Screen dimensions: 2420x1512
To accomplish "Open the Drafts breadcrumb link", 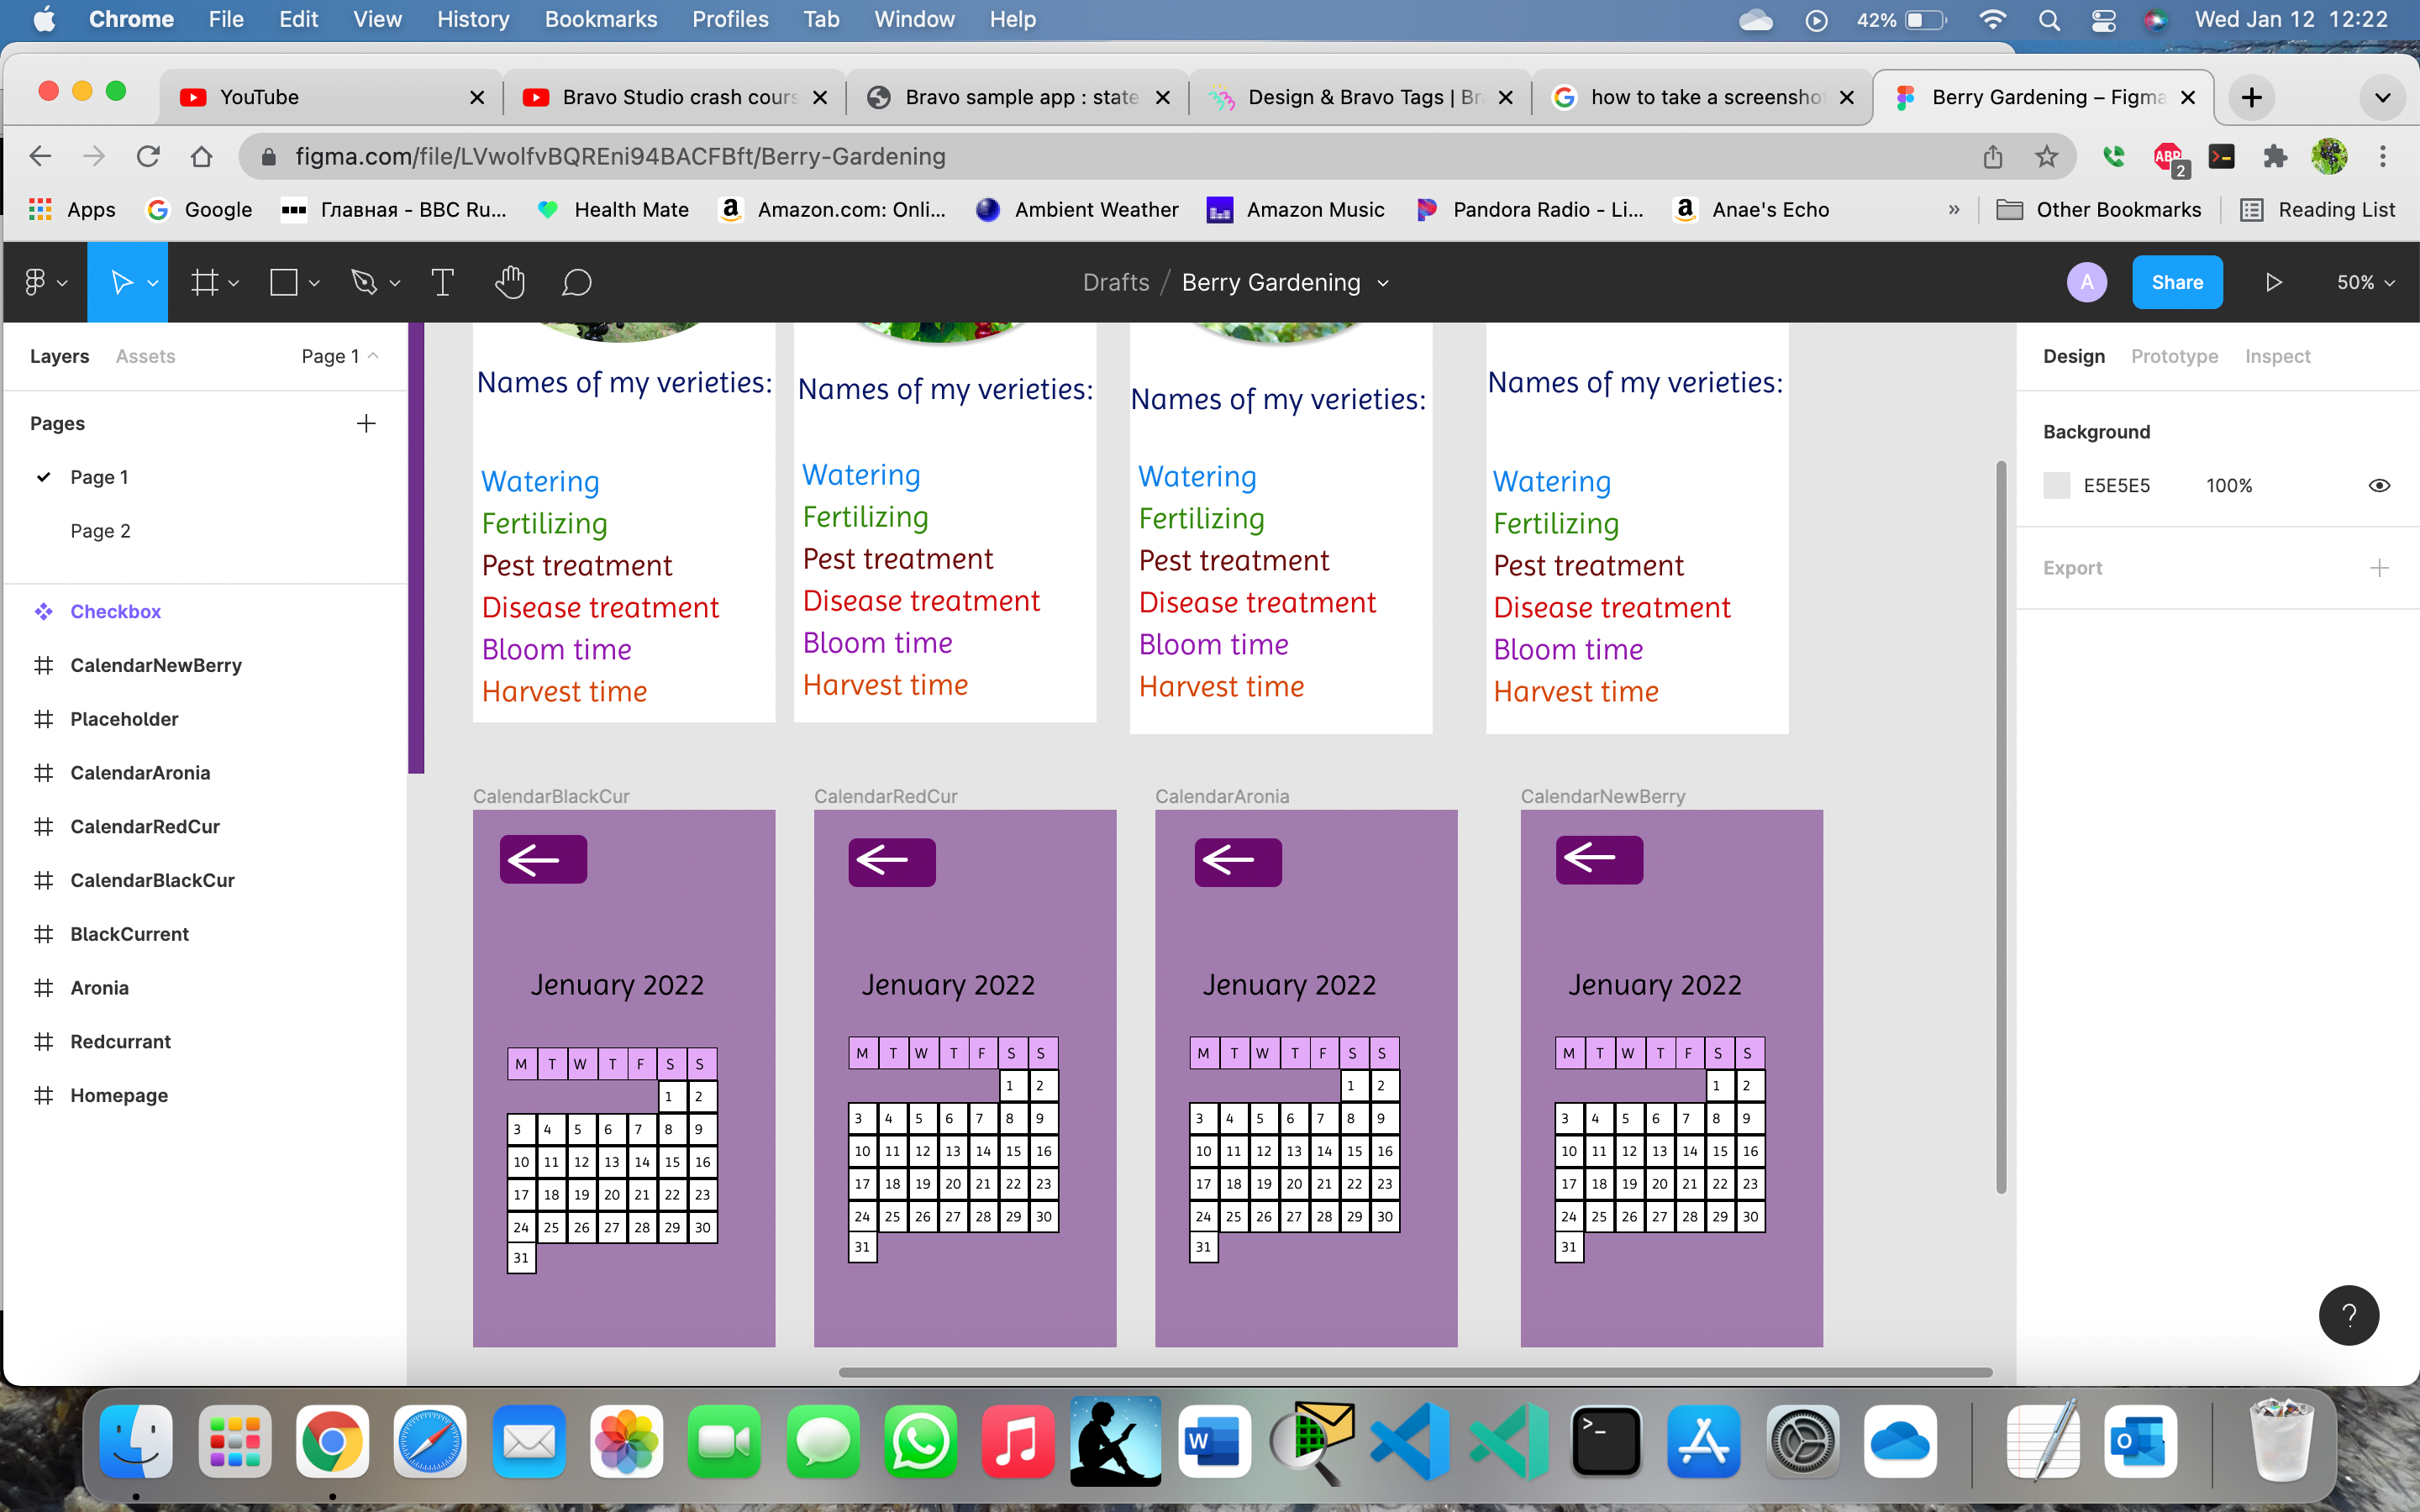I will point(1116,283).
